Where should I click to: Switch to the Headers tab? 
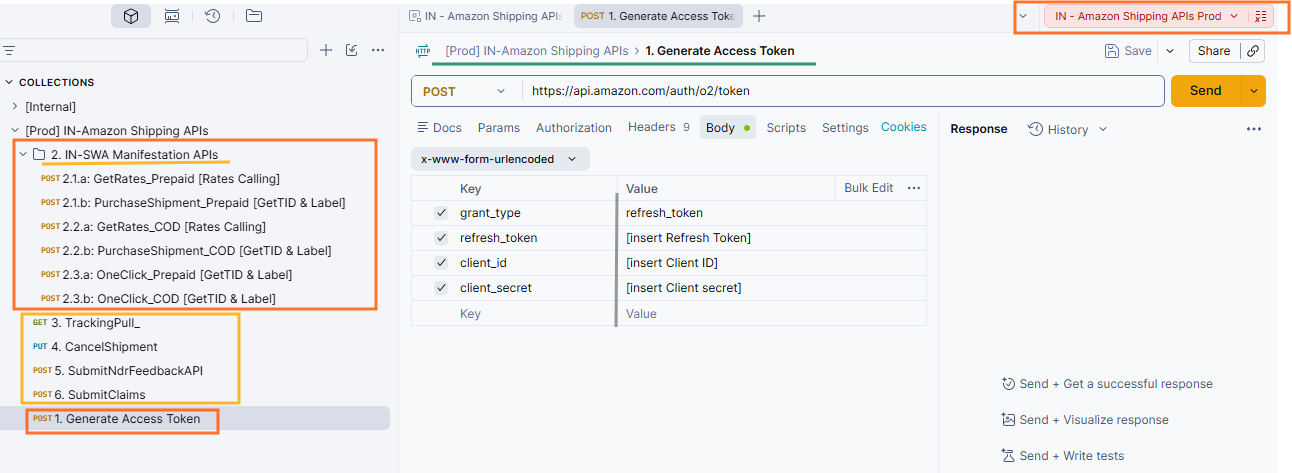659,127
